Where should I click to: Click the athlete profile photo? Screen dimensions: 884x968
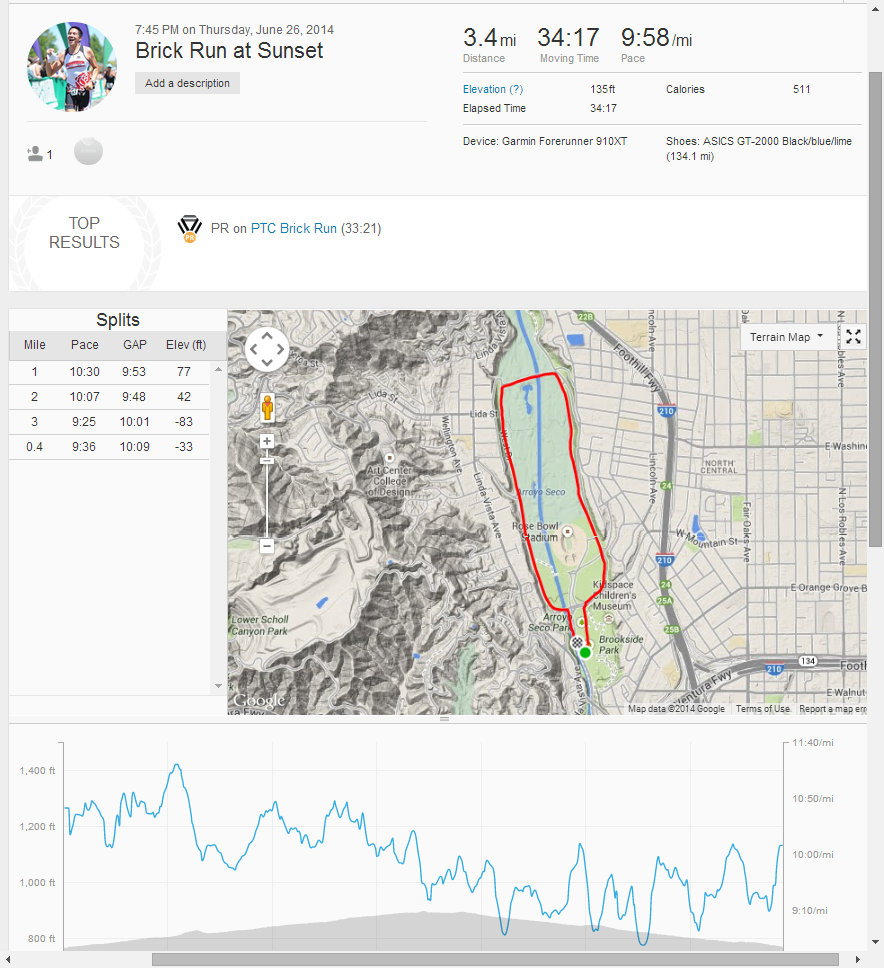[x=71, y=66]
